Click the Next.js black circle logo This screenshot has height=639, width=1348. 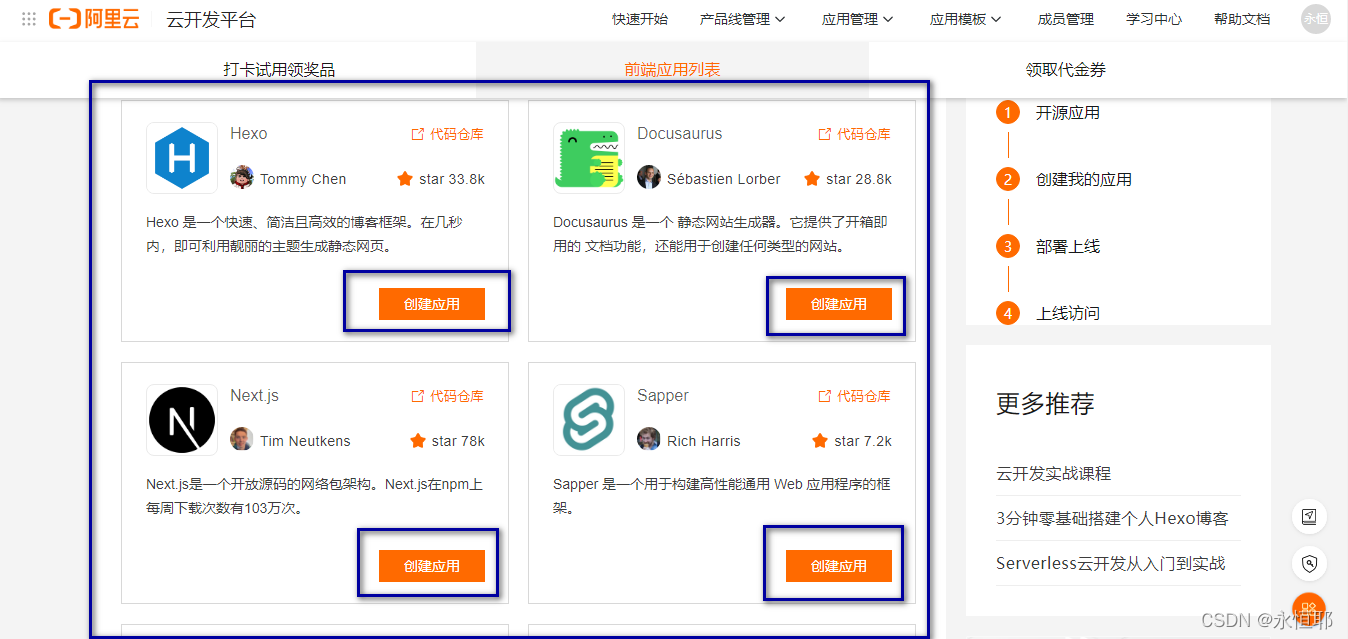pos(182,420)
